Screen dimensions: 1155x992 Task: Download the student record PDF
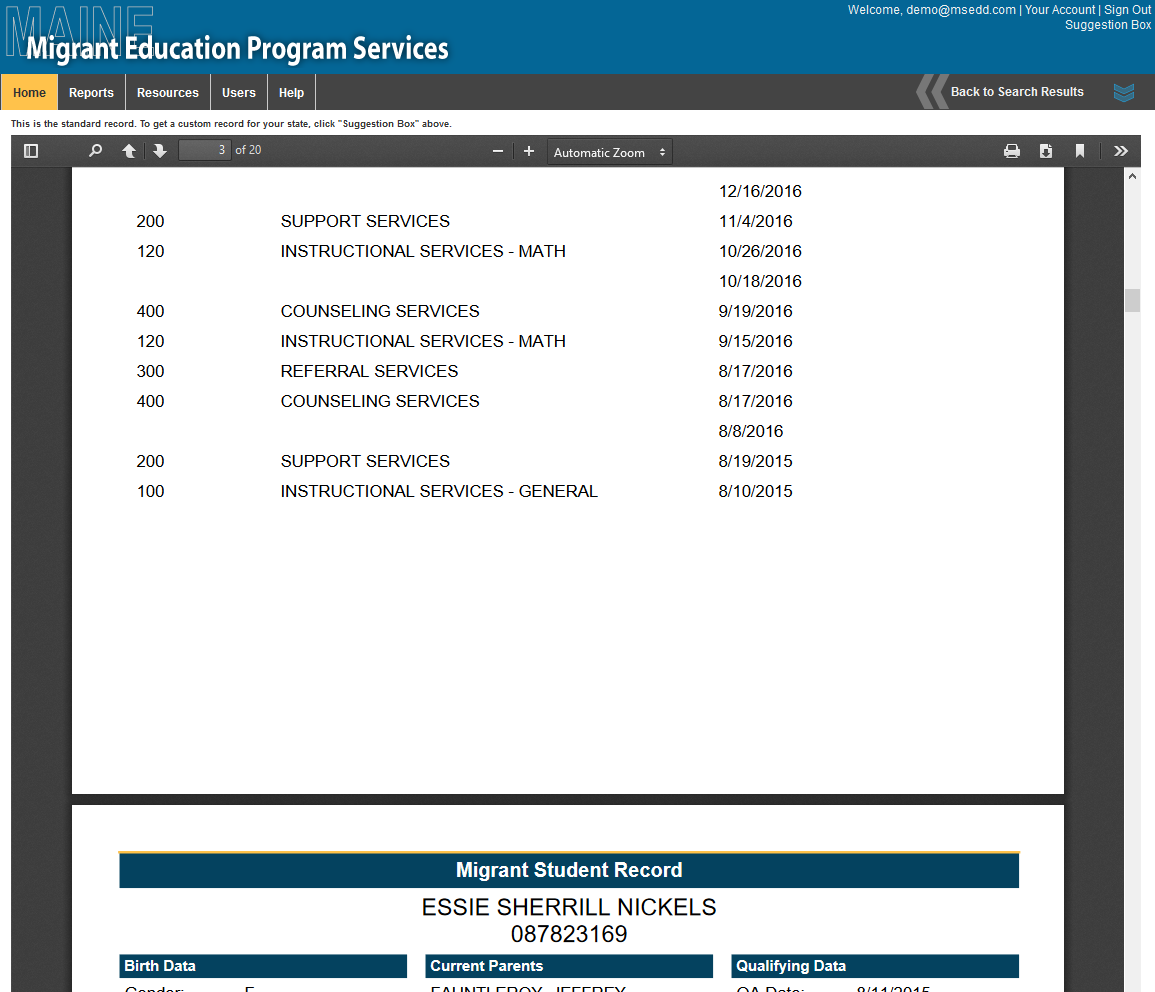coord(1046,150)
